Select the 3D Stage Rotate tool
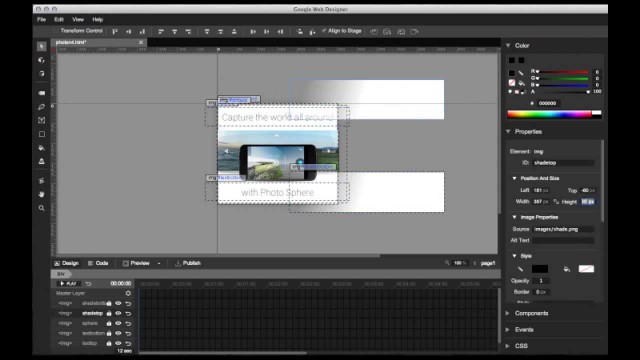 (x=41, y=180)
